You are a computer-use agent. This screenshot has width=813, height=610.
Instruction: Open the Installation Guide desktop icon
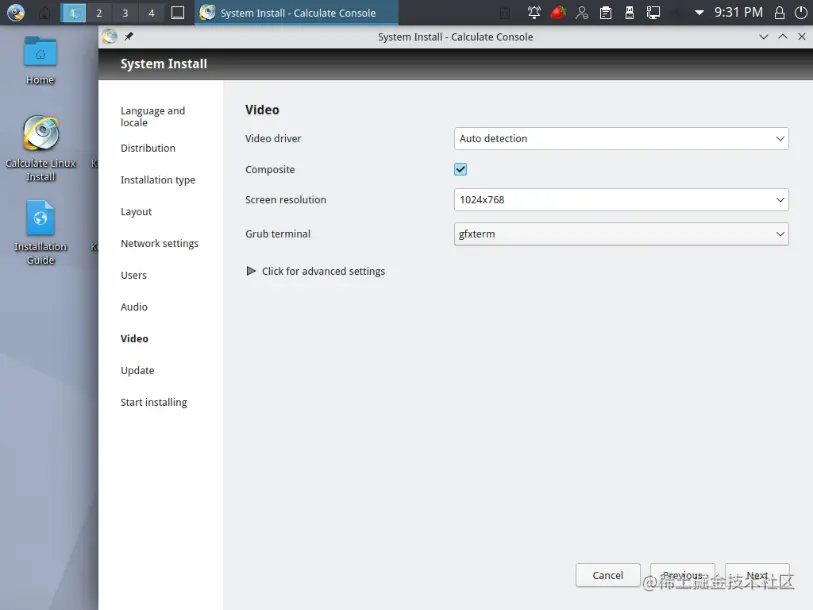pyautogui.click(x=40, y=232)
